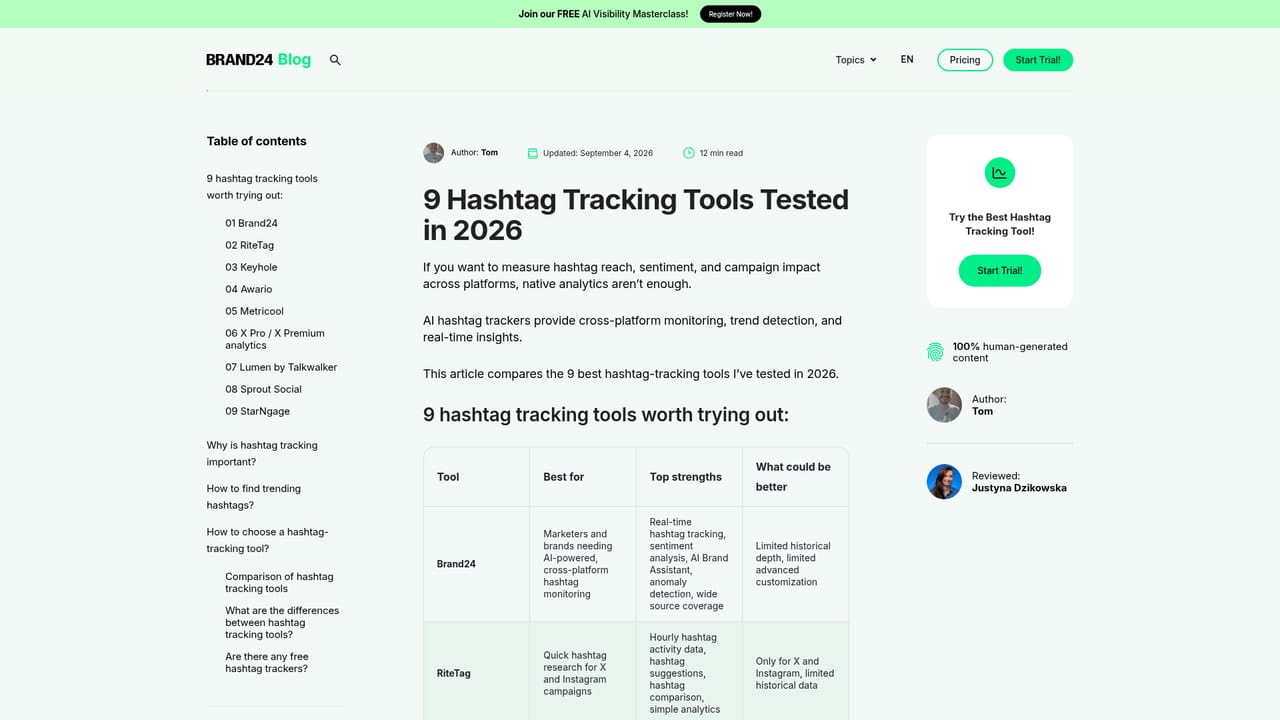Jump to 02 RiteTag in contents

pyautogui.click(x=249, y=245)
